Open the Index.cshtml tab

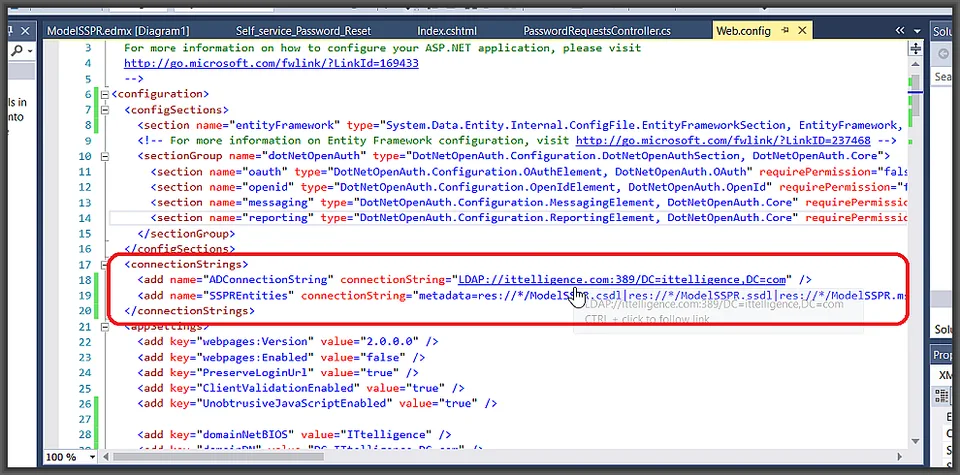coord(446,31)
